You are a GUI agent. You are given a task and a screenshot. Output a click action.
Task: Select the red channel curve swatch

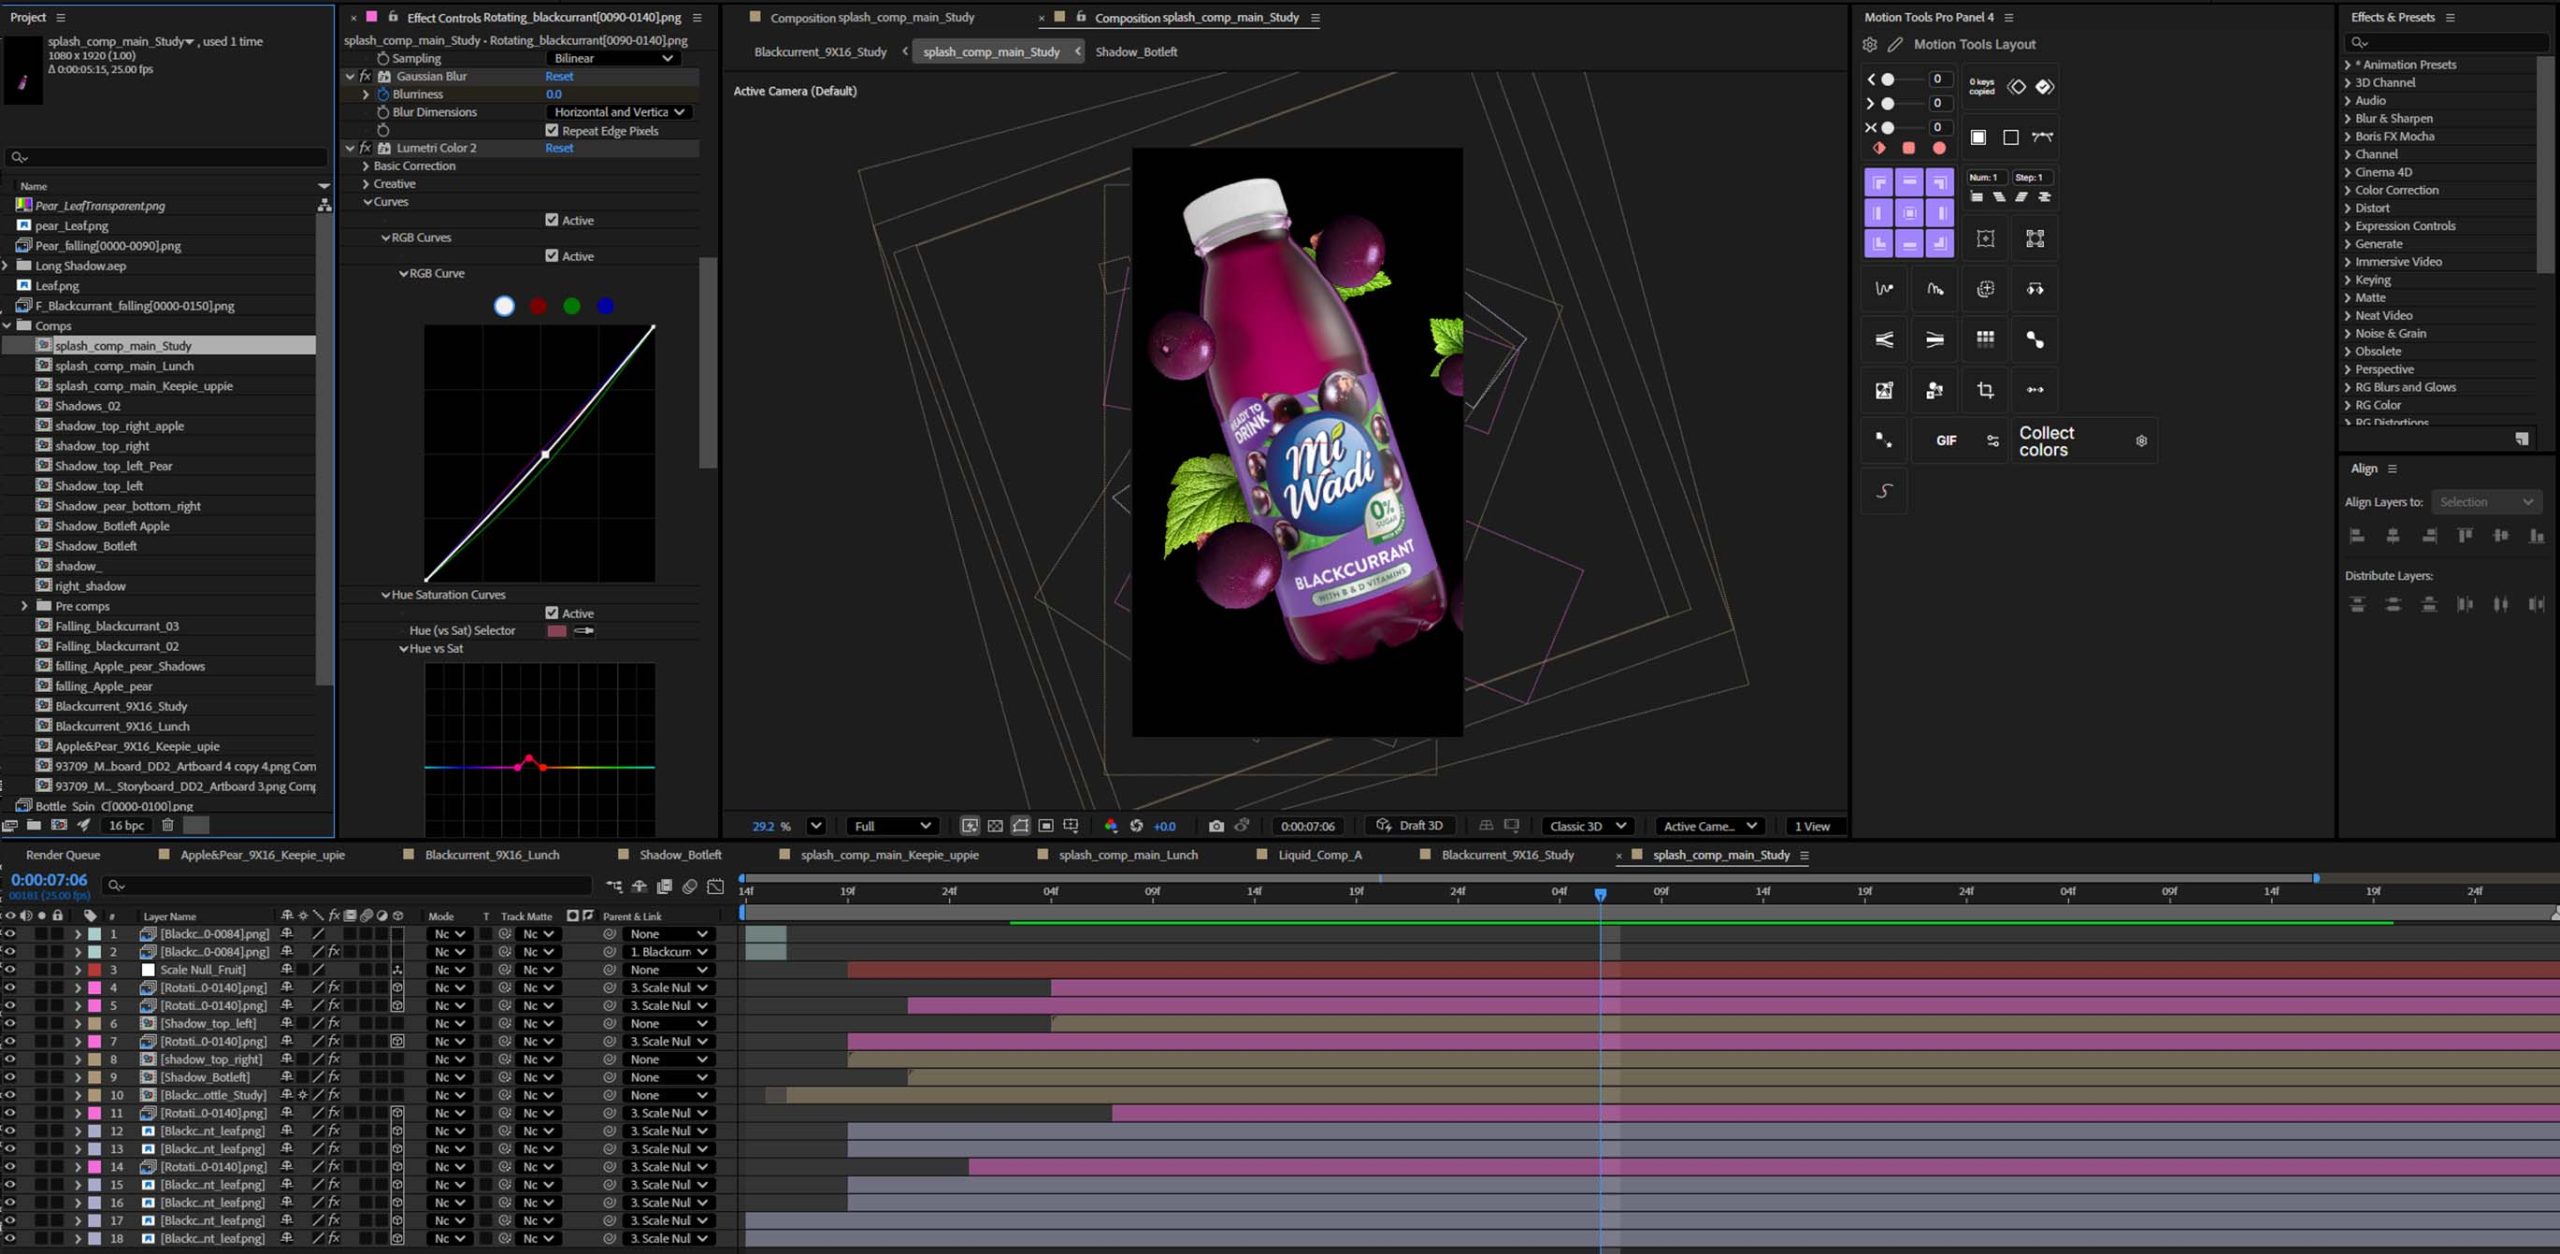click(538, 306)
